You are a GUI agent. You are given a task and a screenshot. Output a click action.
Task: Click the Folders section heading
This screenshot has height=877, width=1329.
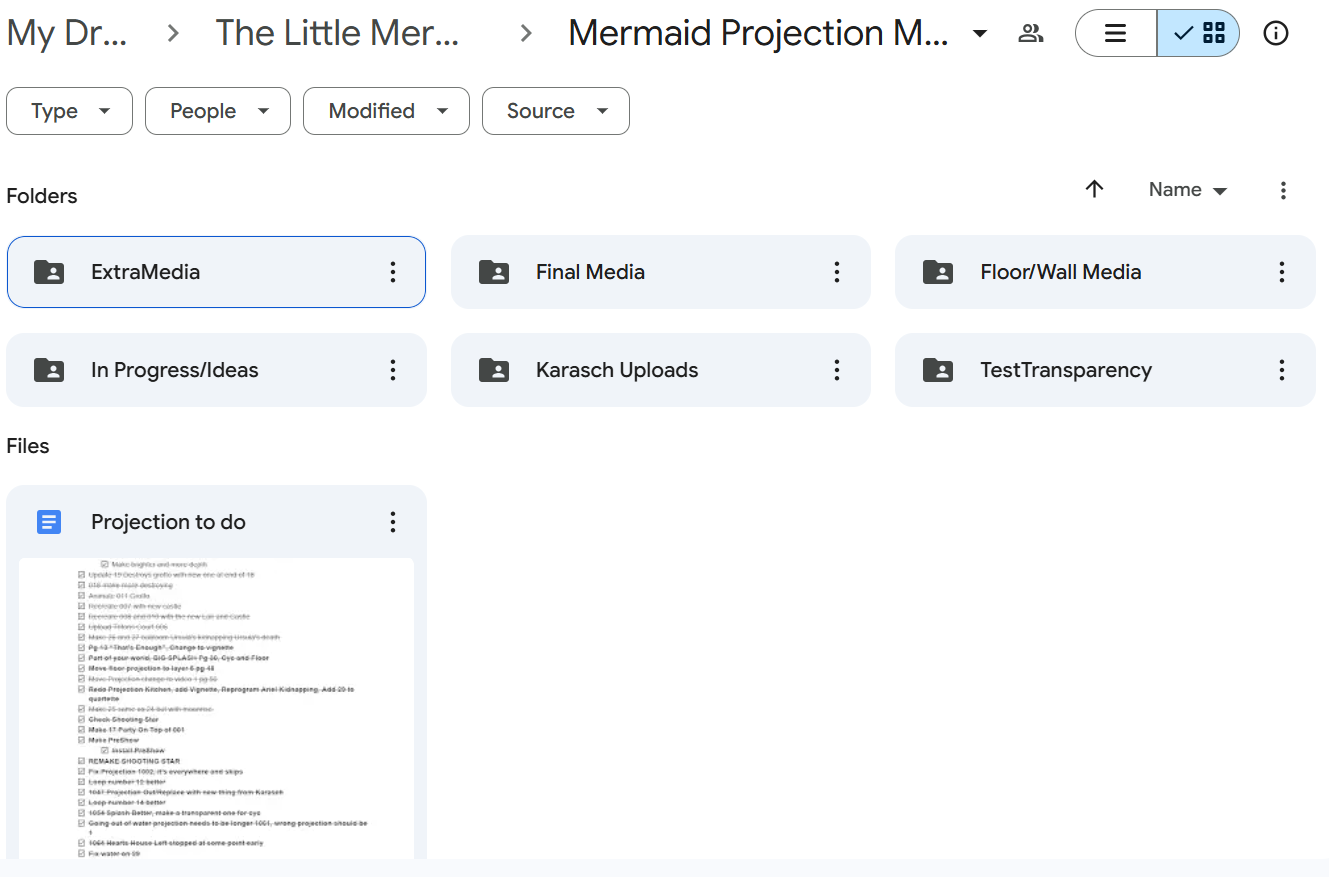[42, 196]
